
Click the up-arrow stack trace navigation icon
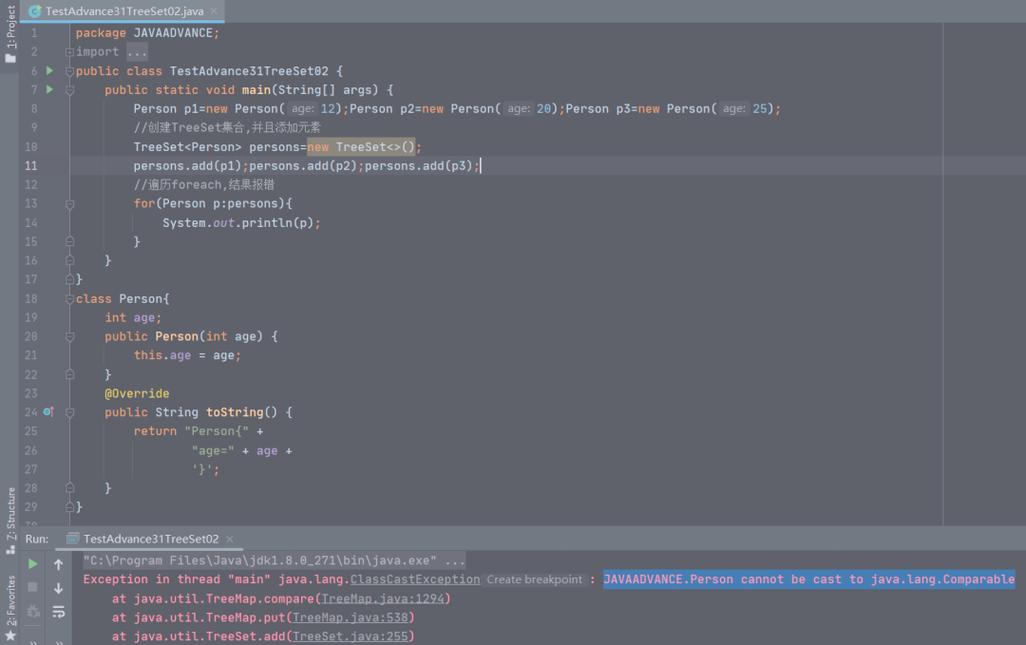tap(58, 564)
